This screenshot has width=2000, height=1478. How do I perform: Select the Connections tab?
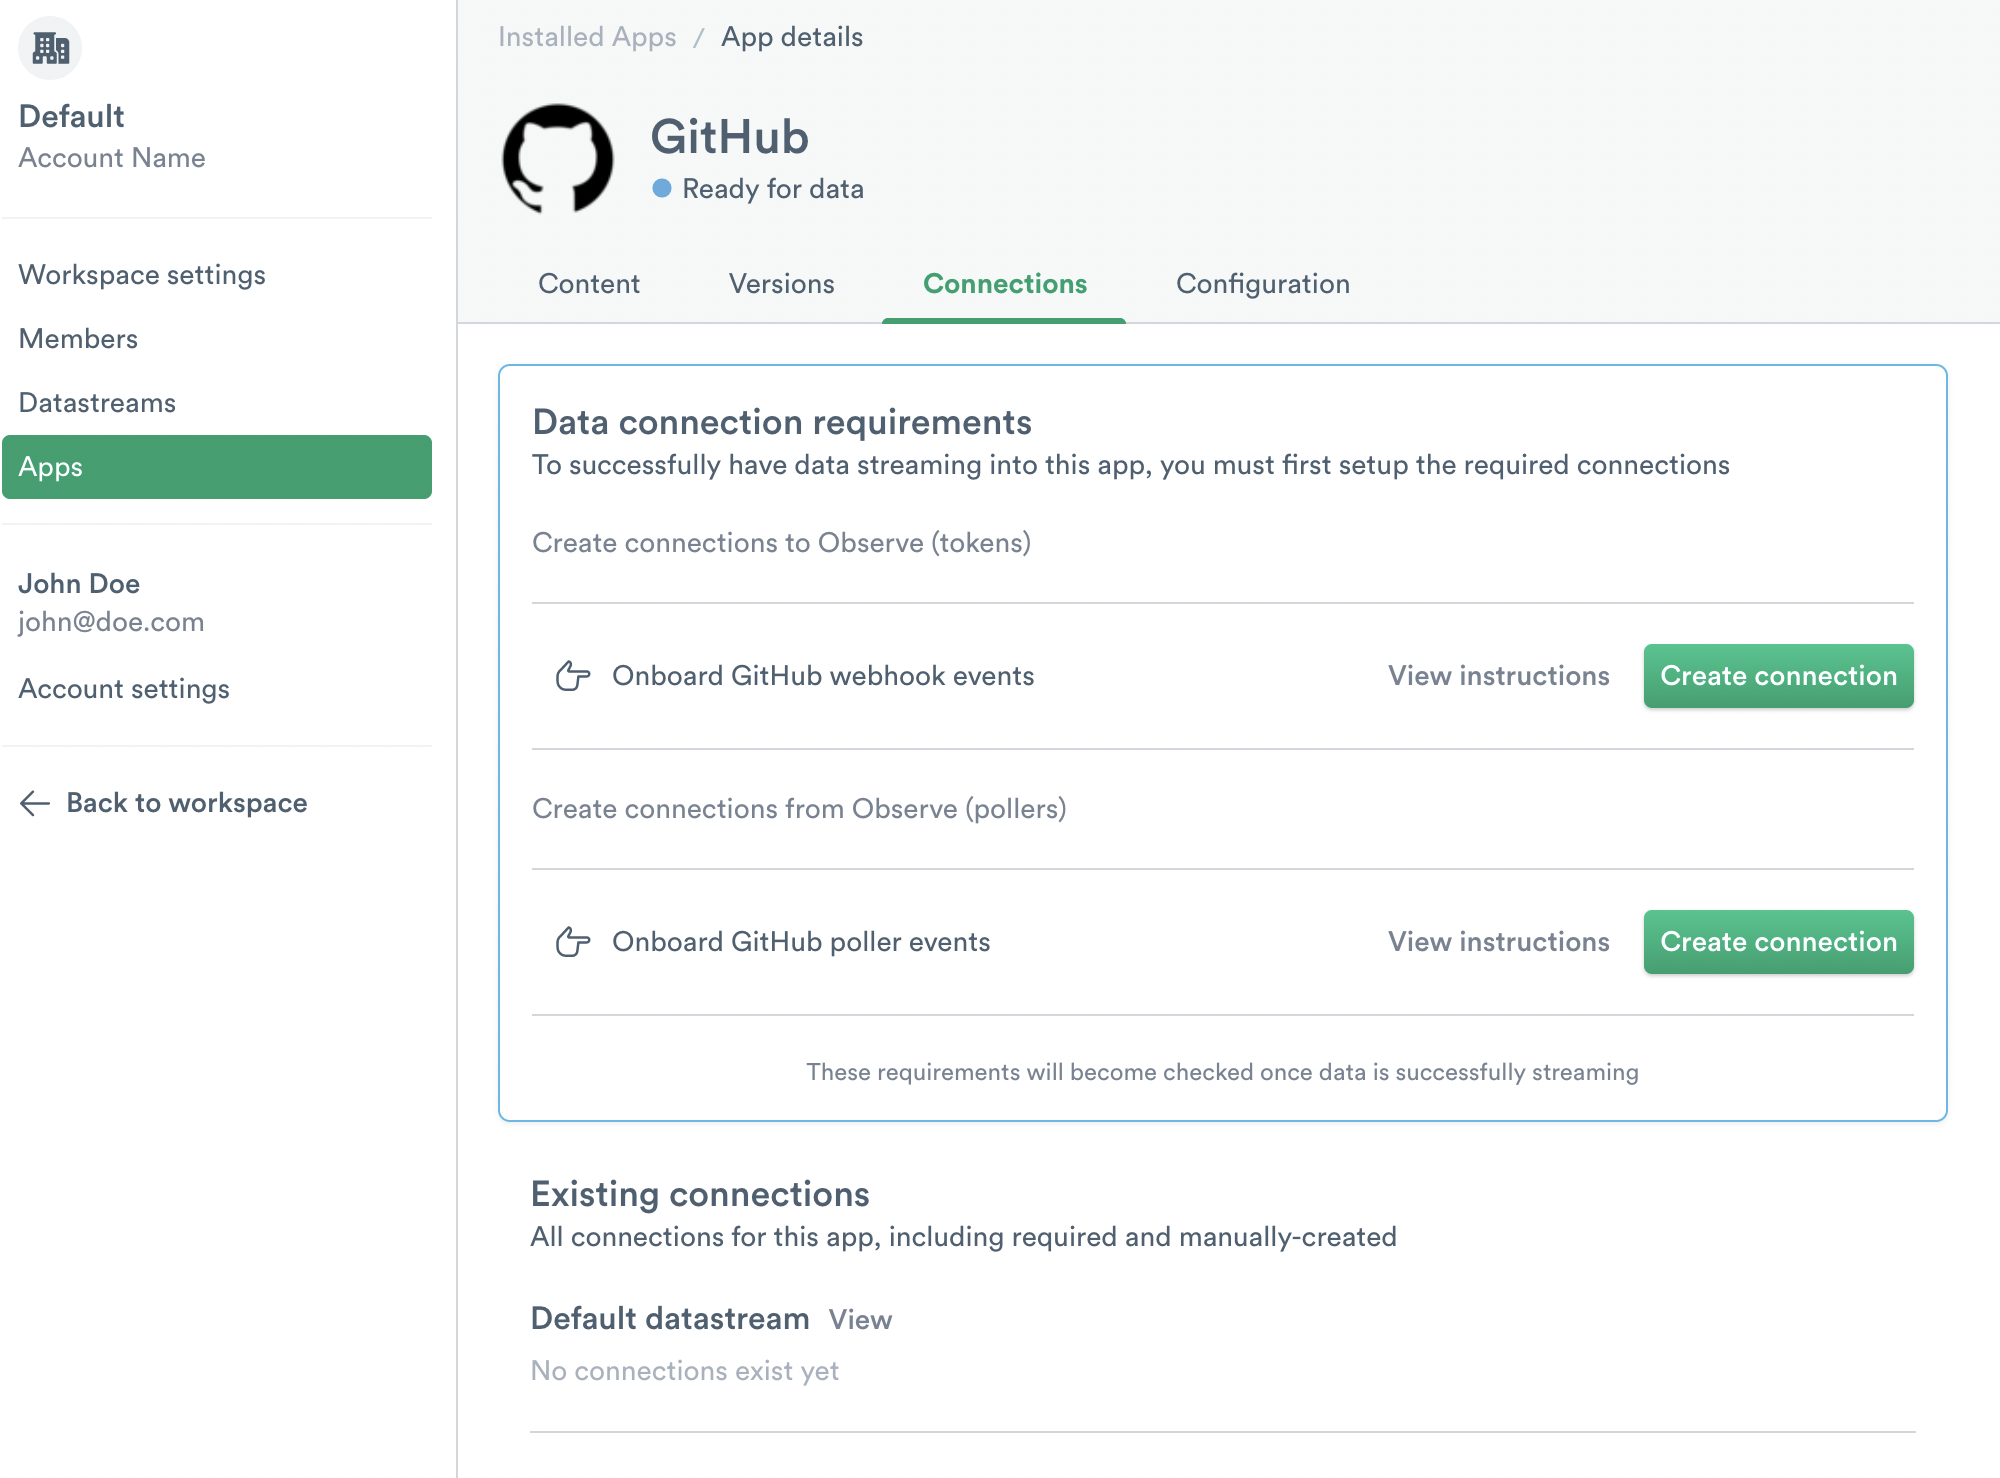[1004, 284]
